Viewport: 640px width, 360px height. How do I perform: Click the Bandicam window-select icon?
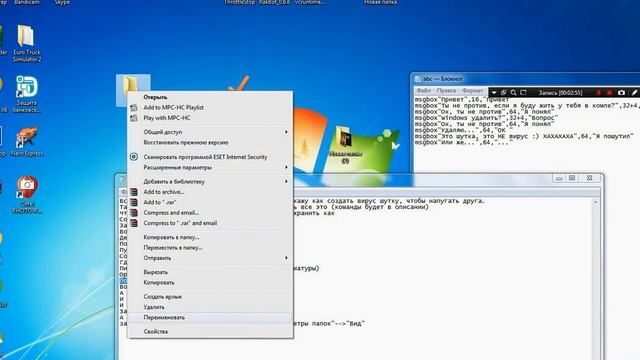[x=504, y=93]
